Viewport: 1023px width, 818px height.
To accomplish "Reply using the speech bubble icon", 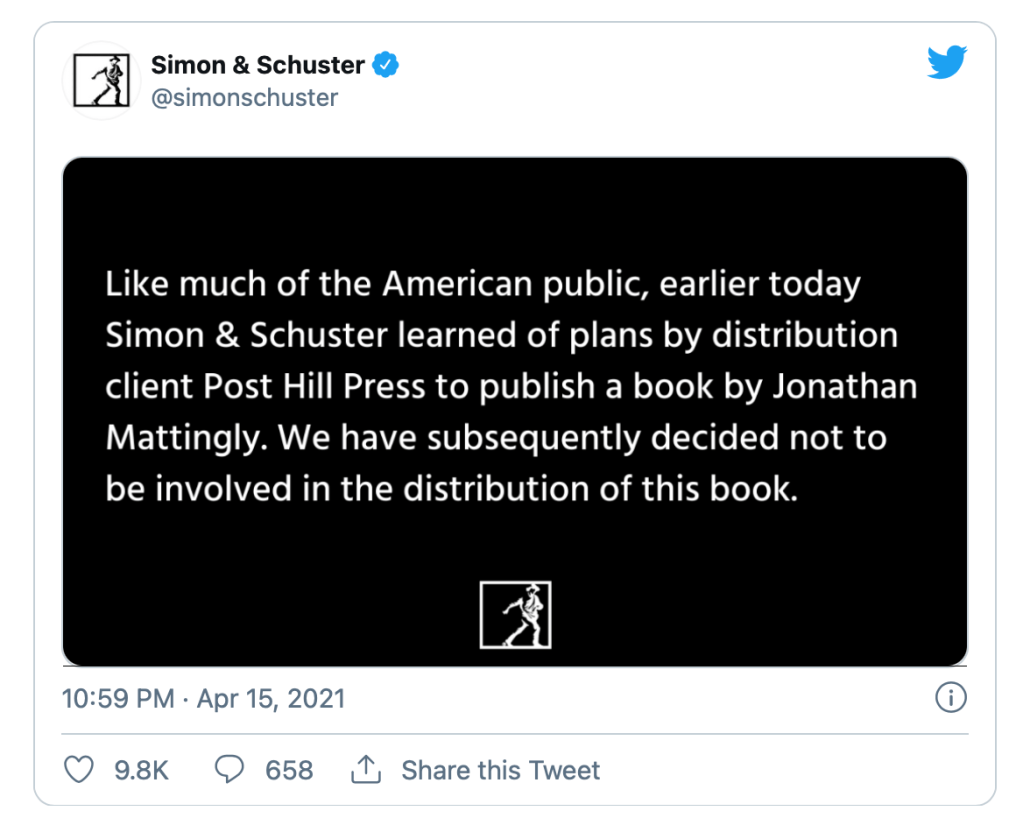I will 230,770.
